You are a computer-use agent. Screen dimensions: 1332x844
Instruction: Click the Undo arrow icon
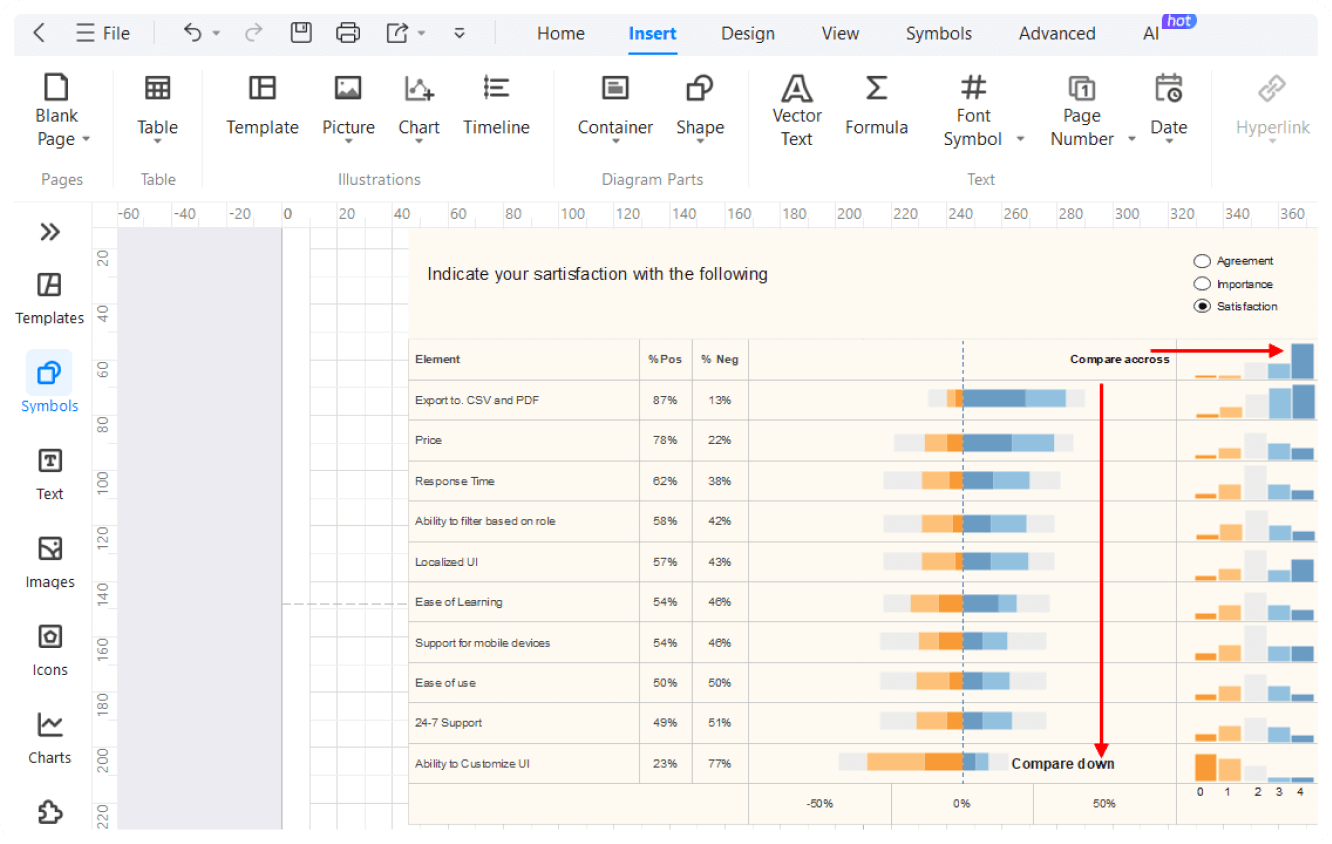click(193, 33)
